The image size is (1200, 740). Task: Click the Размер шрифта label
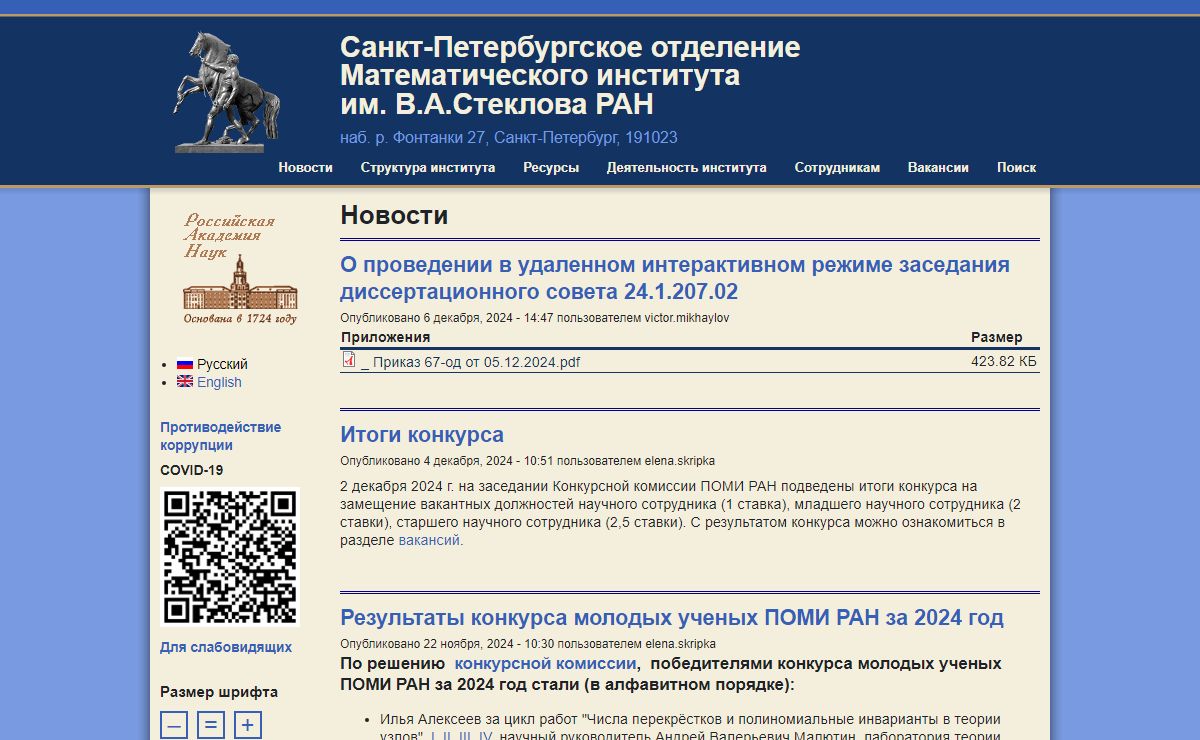tap(219, 692)
